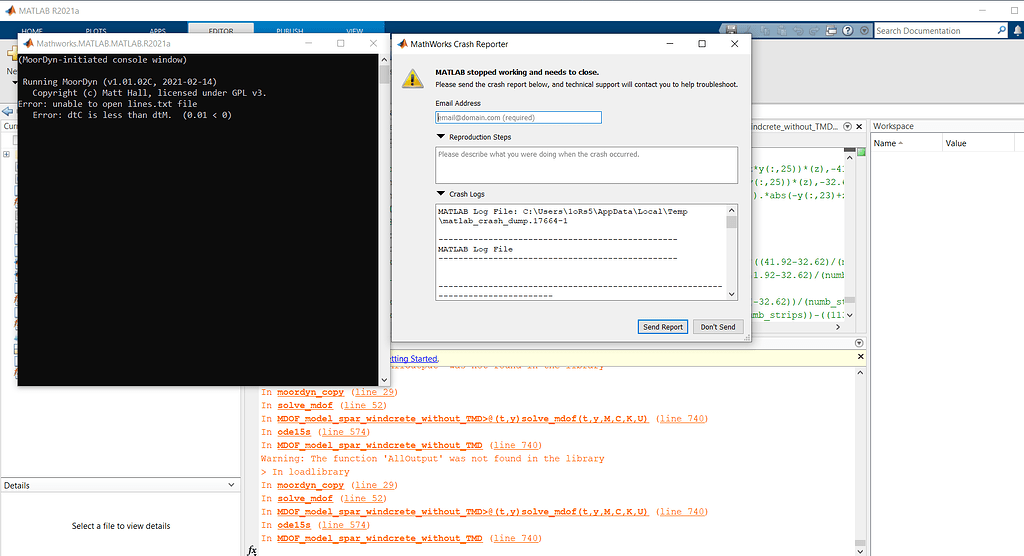Click Command Window scrollbar down arrow
1024x556 pixels.
coord(860,551)
